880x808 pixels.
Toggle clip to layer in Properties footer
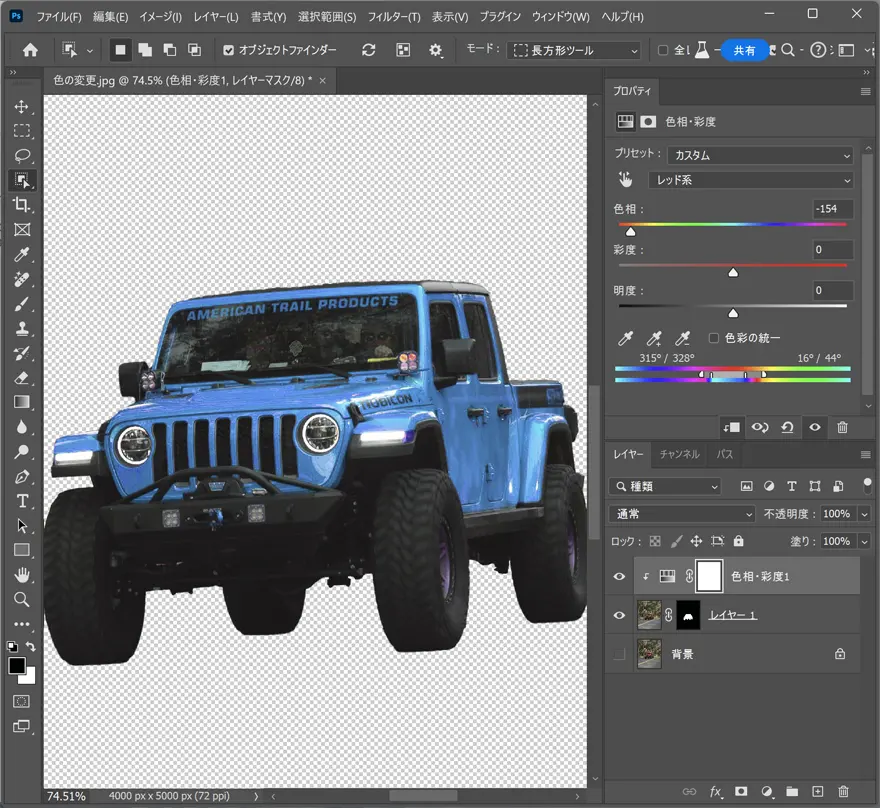[x=731, y=428]
